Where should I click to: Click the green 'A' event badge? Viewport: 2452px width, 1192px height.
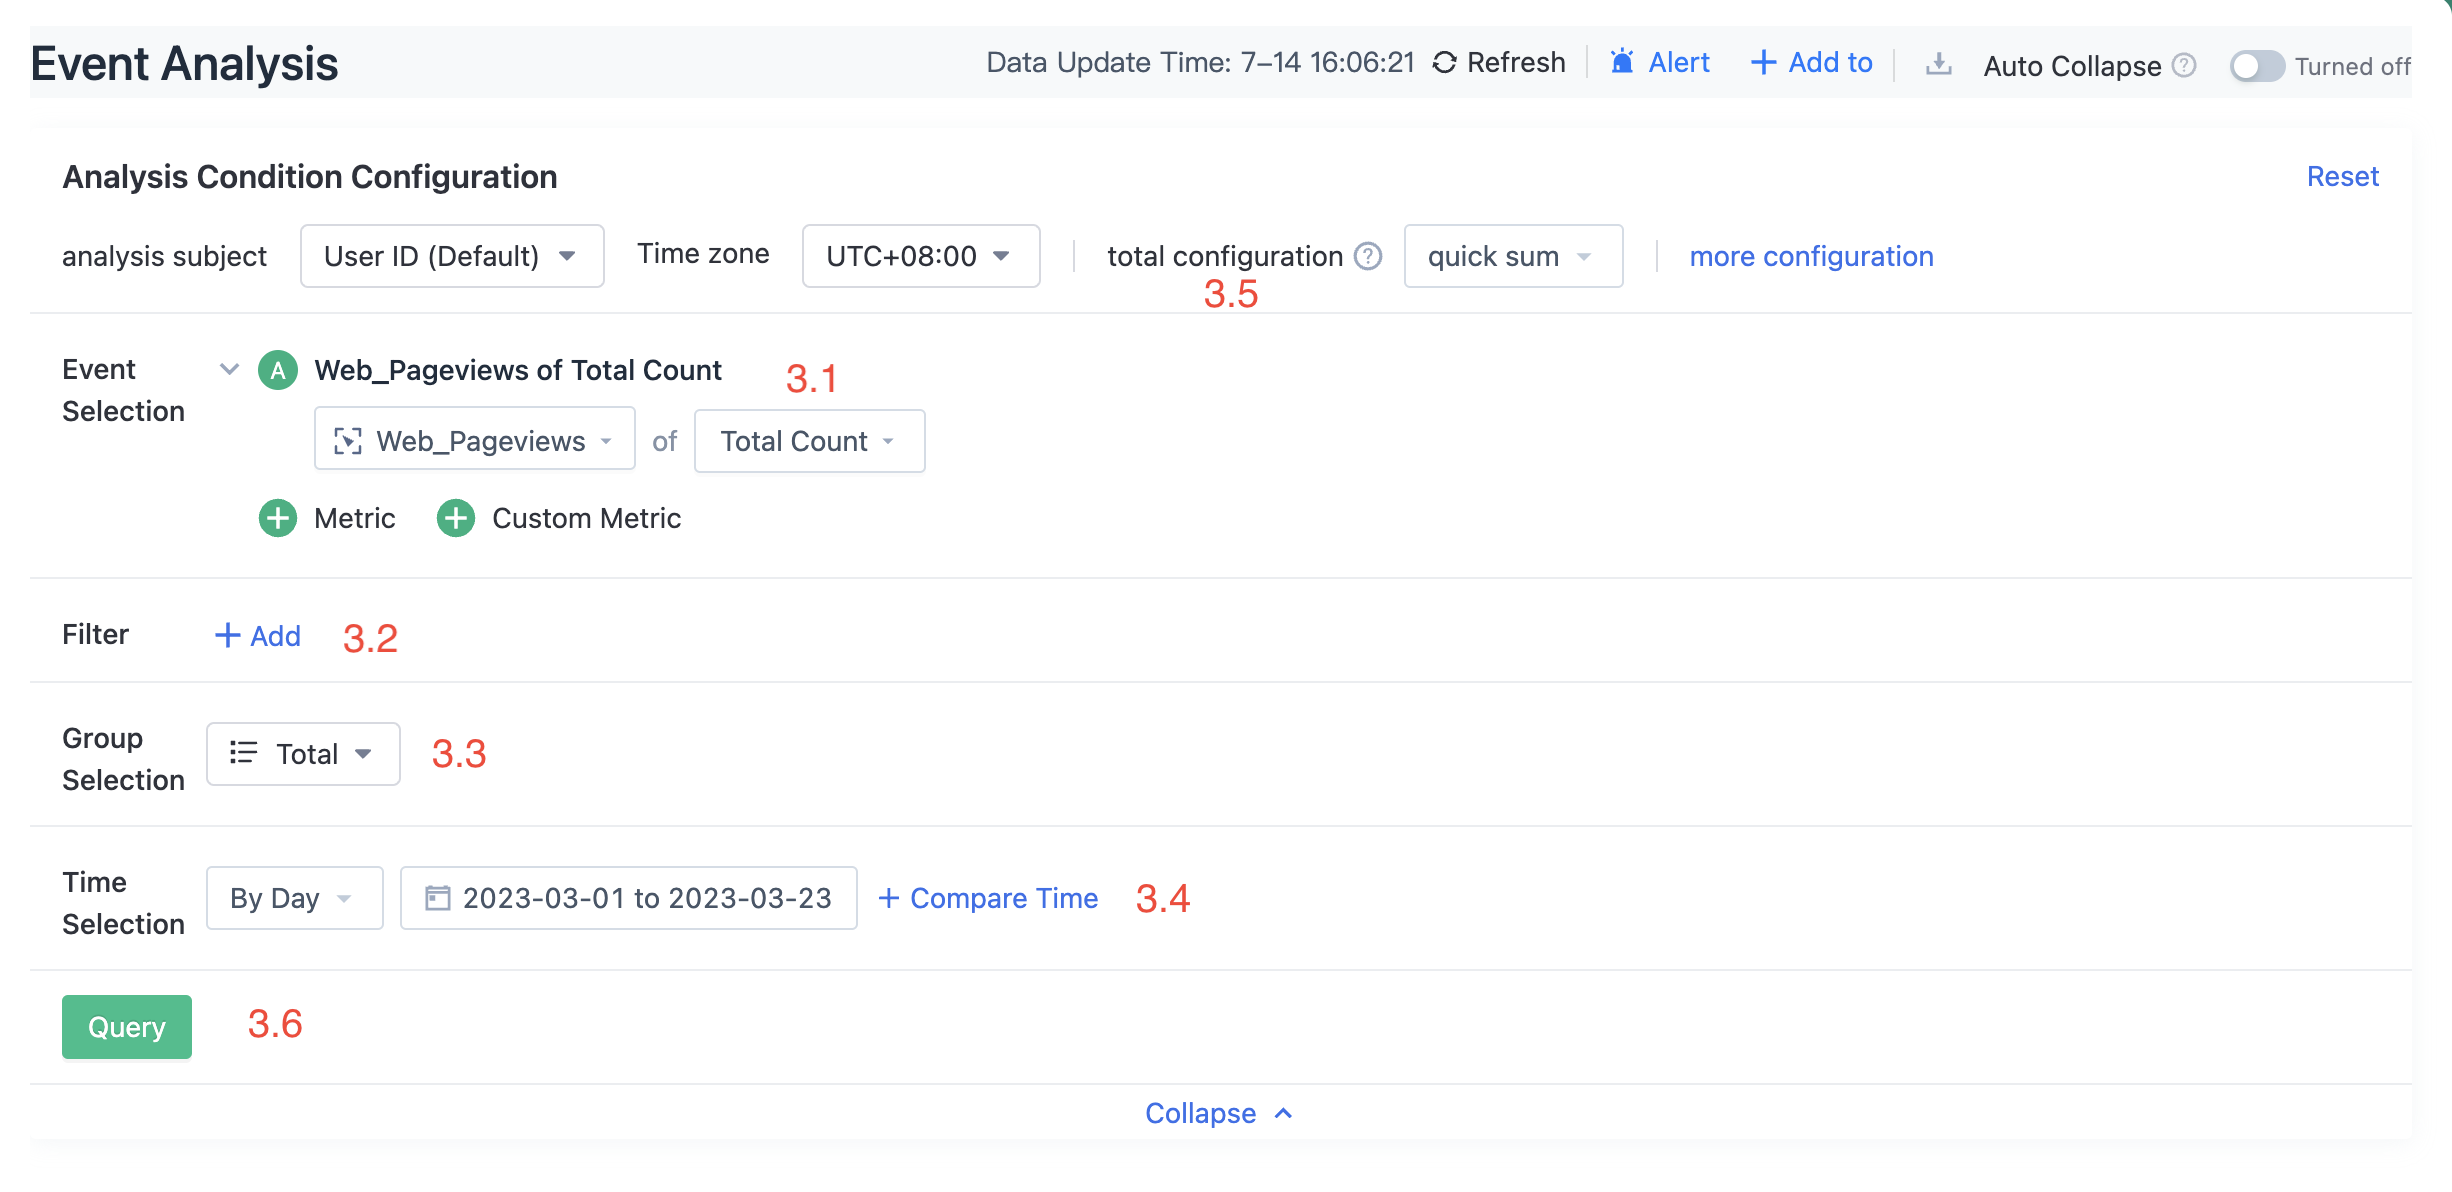[277, 370]
